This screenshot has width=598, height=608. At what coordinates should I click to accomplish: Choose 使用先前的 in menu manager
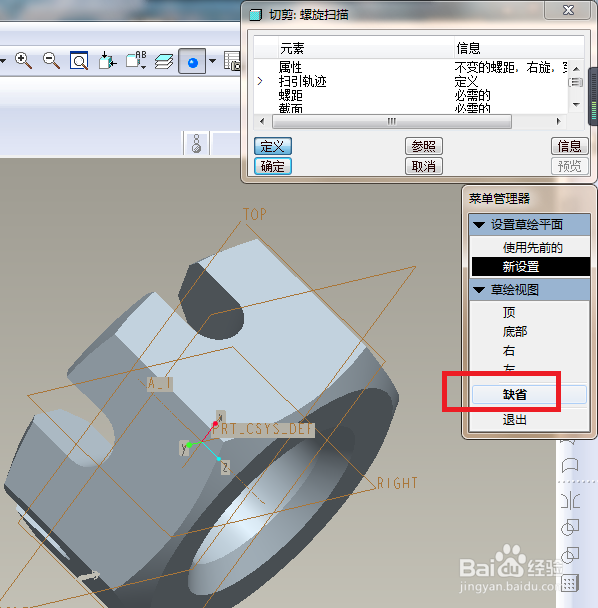point(532,247)
